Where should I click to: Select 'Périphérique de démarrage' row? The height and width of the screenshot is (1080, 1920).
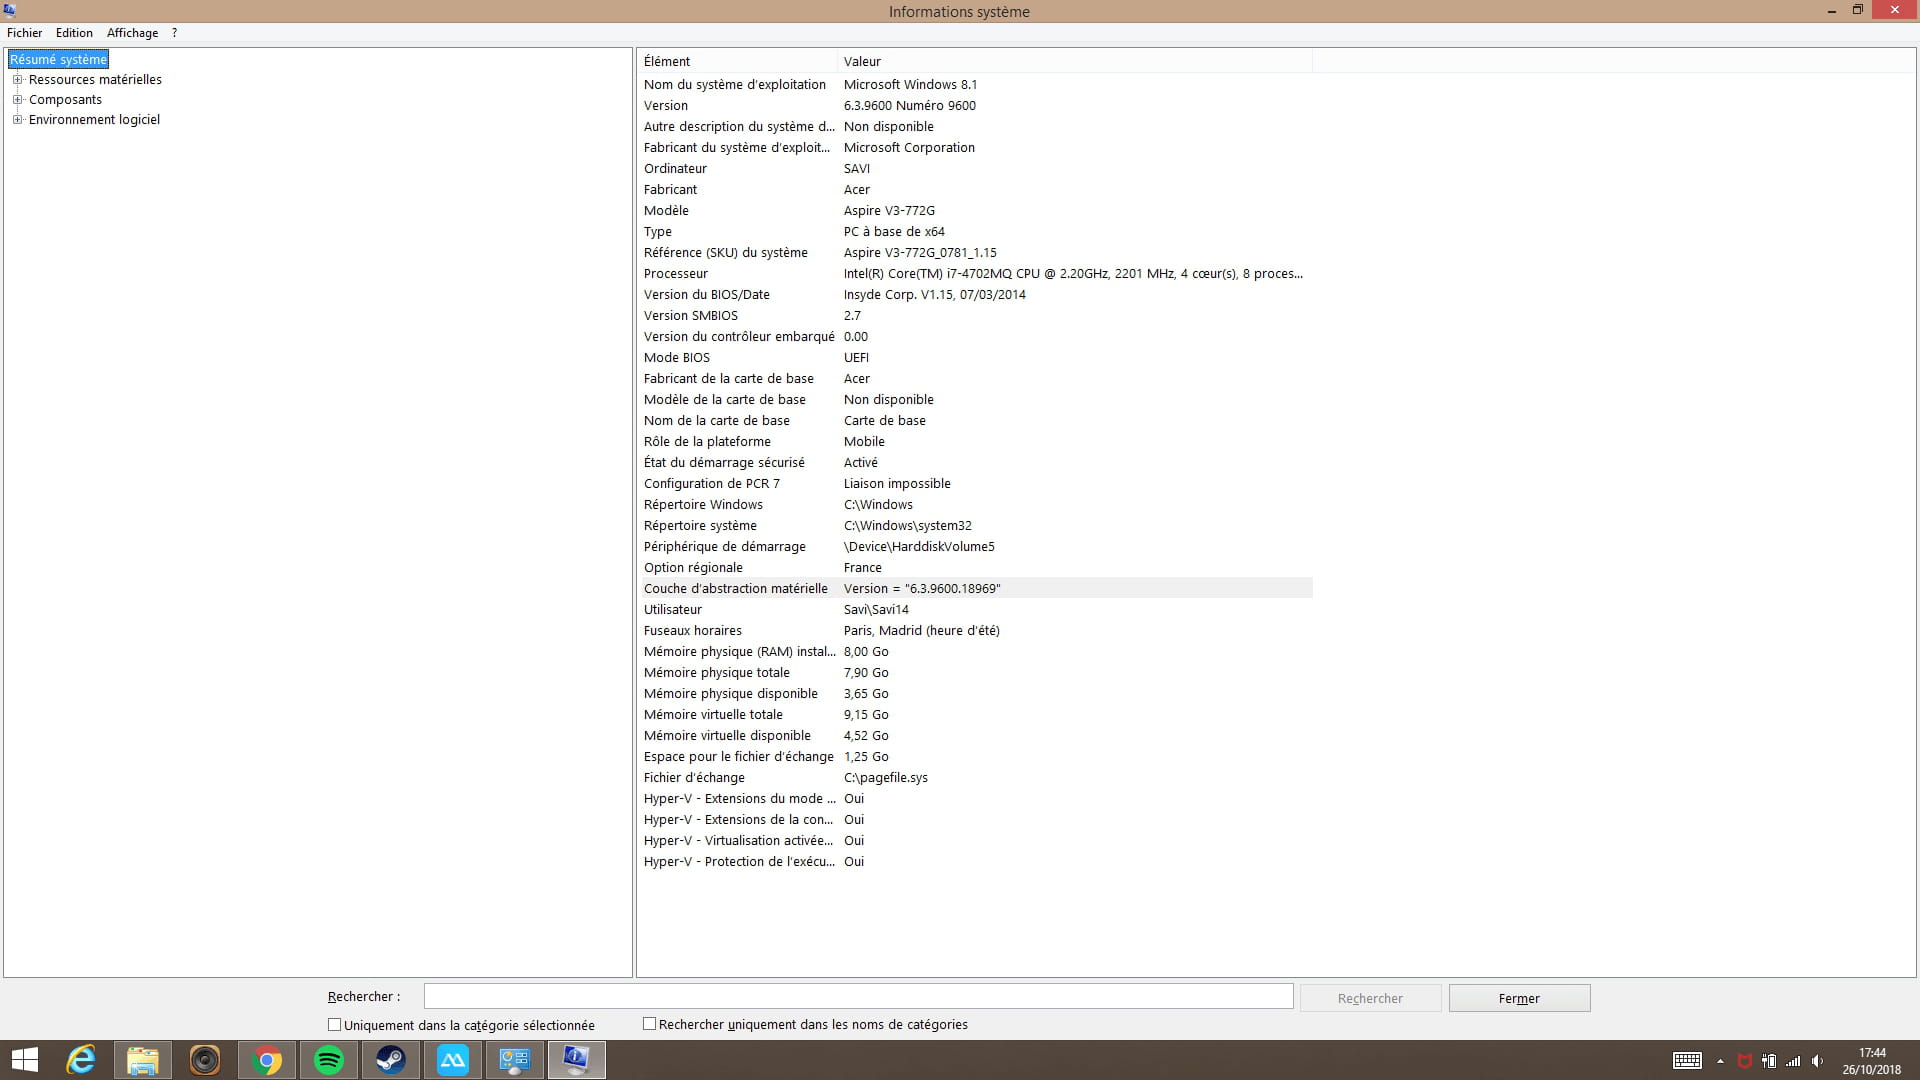[976, 547]
